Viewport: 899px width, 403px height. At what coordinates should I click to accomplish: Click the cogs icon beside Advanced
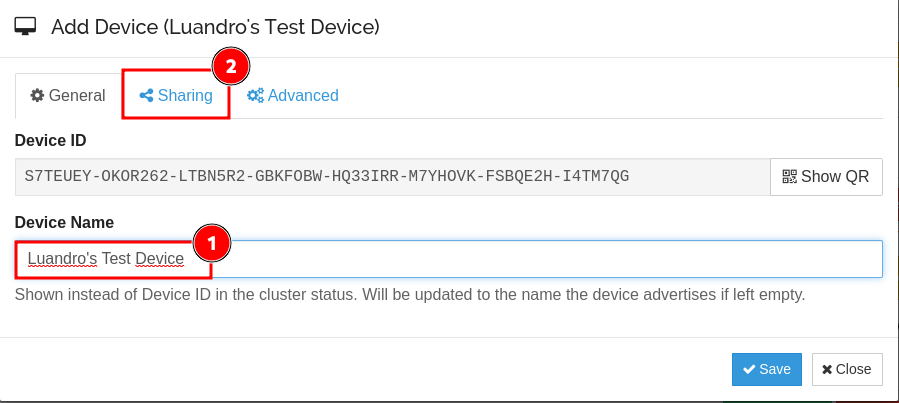[255, 96]
